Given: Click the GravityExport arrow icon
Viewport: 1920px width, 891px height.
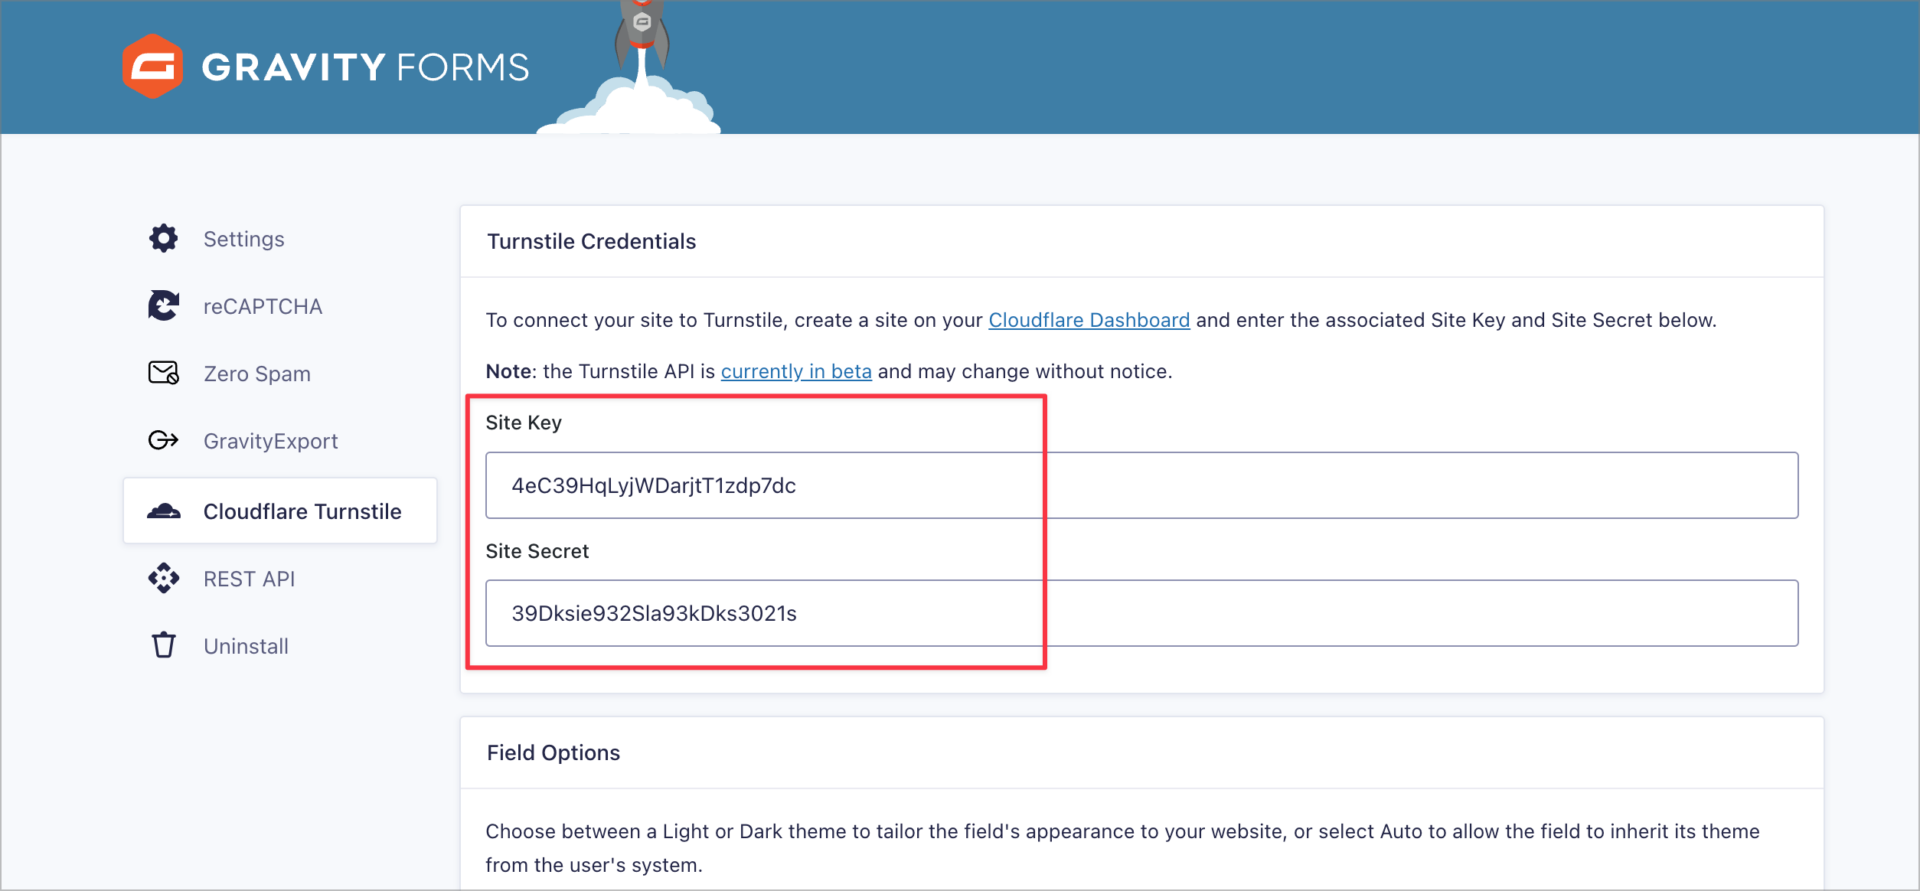Looking at the screenshot, I should (x=164, y=440).
